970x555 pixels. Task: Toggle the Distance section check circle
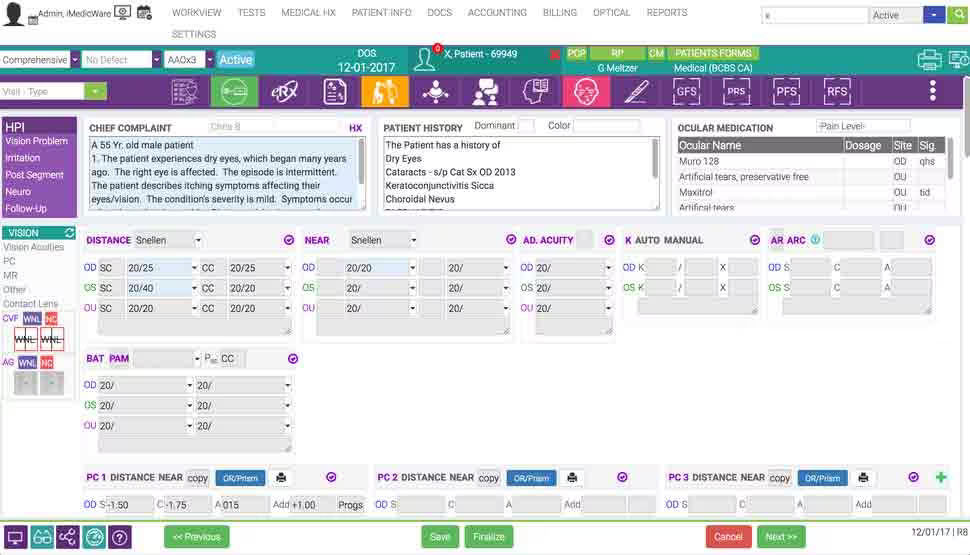289,240
